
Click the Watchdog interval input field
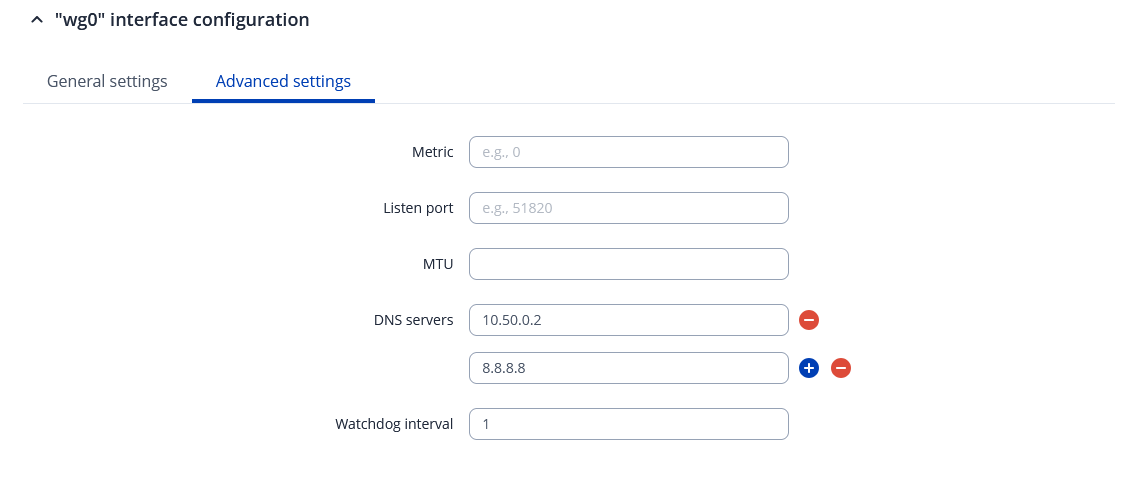628,424
